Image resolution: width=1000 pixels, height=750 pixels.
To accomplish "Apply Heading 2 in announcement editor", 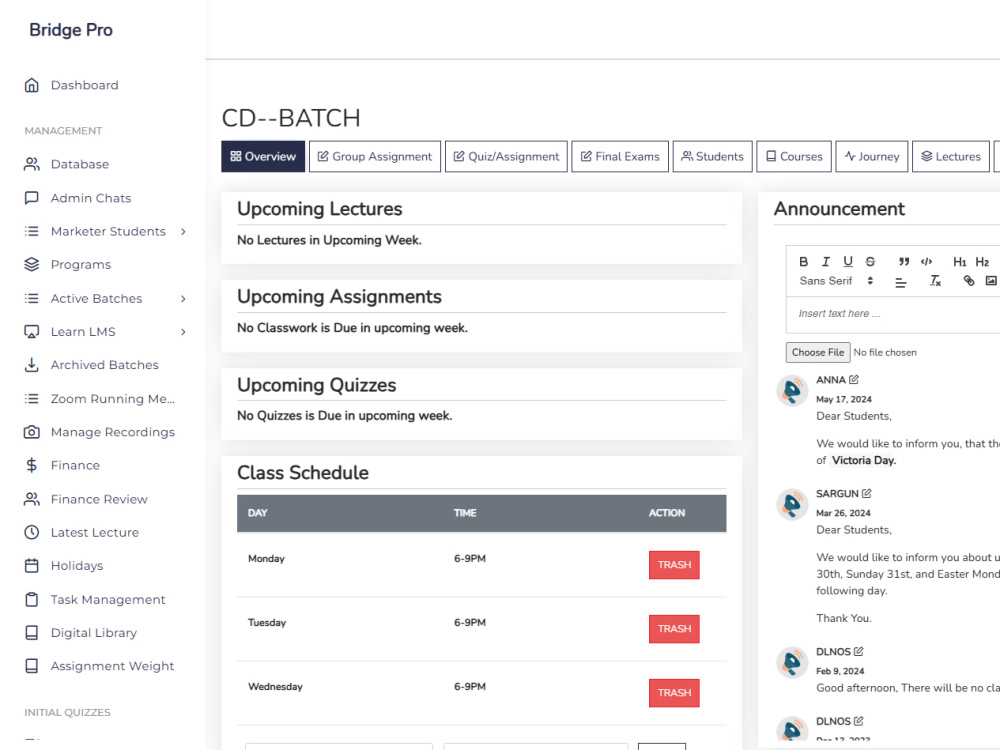I will [982, 261].
